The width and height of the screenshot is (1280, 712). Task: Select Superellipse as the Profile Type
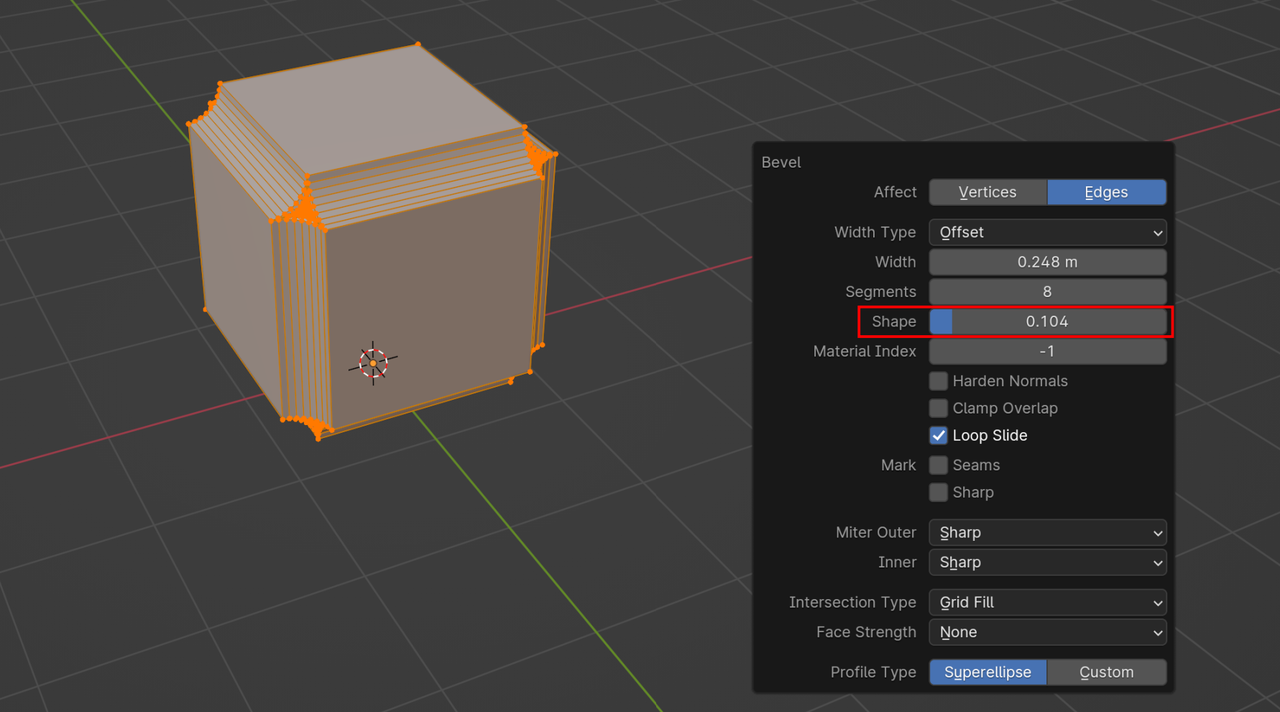click(x=988, y=672)
